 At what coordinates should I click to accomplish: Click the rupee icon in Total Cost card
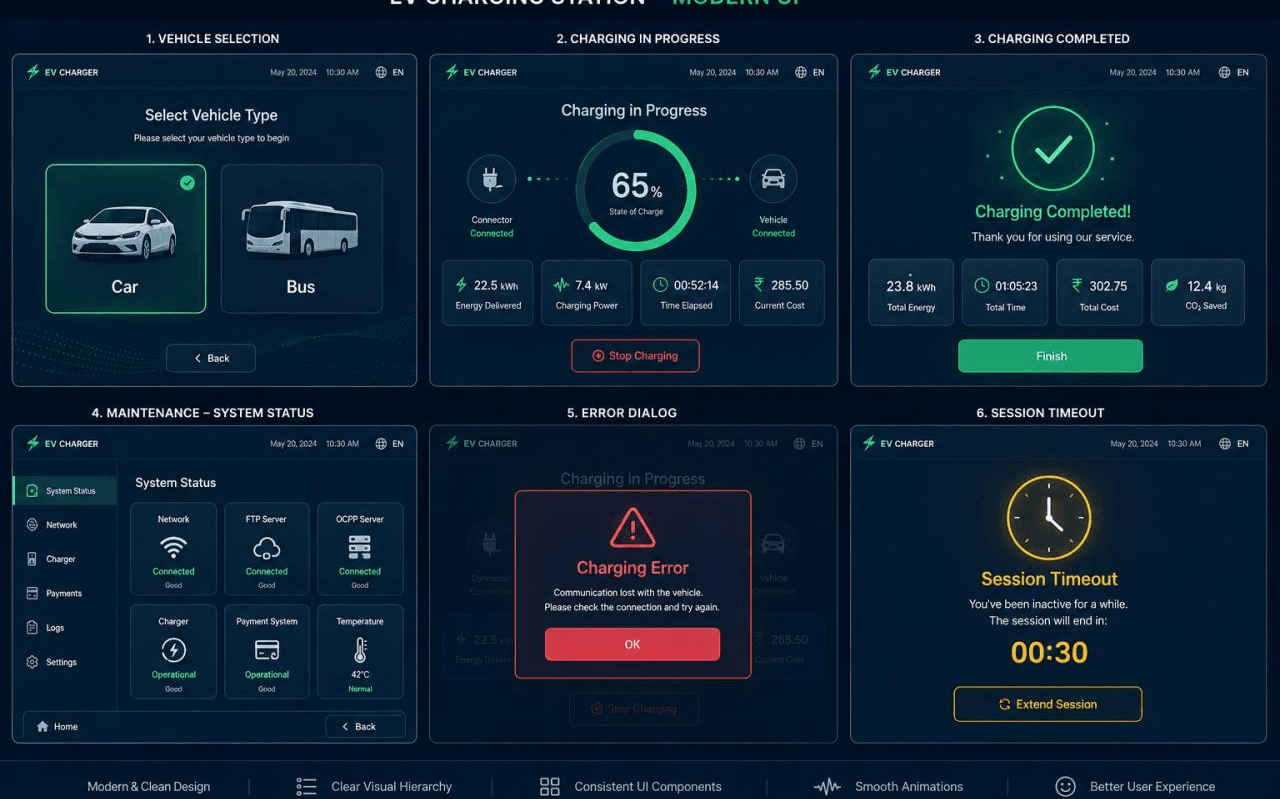click(x=1077, y=286)
